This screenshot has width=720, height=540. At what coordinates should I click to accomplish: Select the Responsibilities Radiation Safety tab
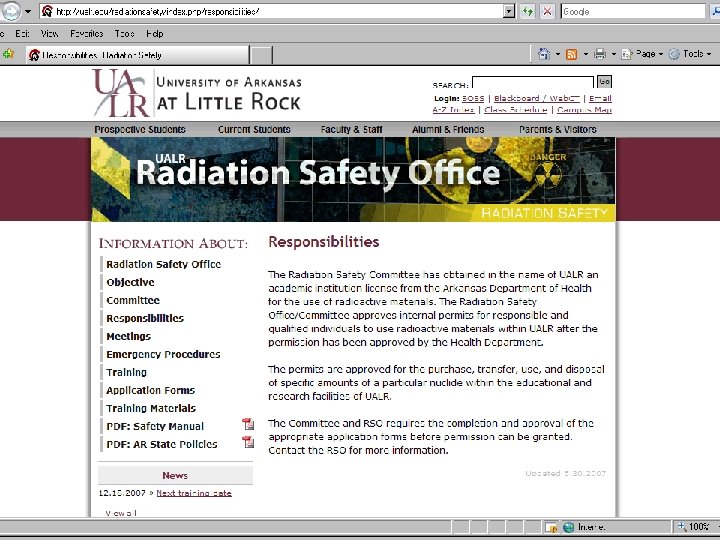point(138,55)
